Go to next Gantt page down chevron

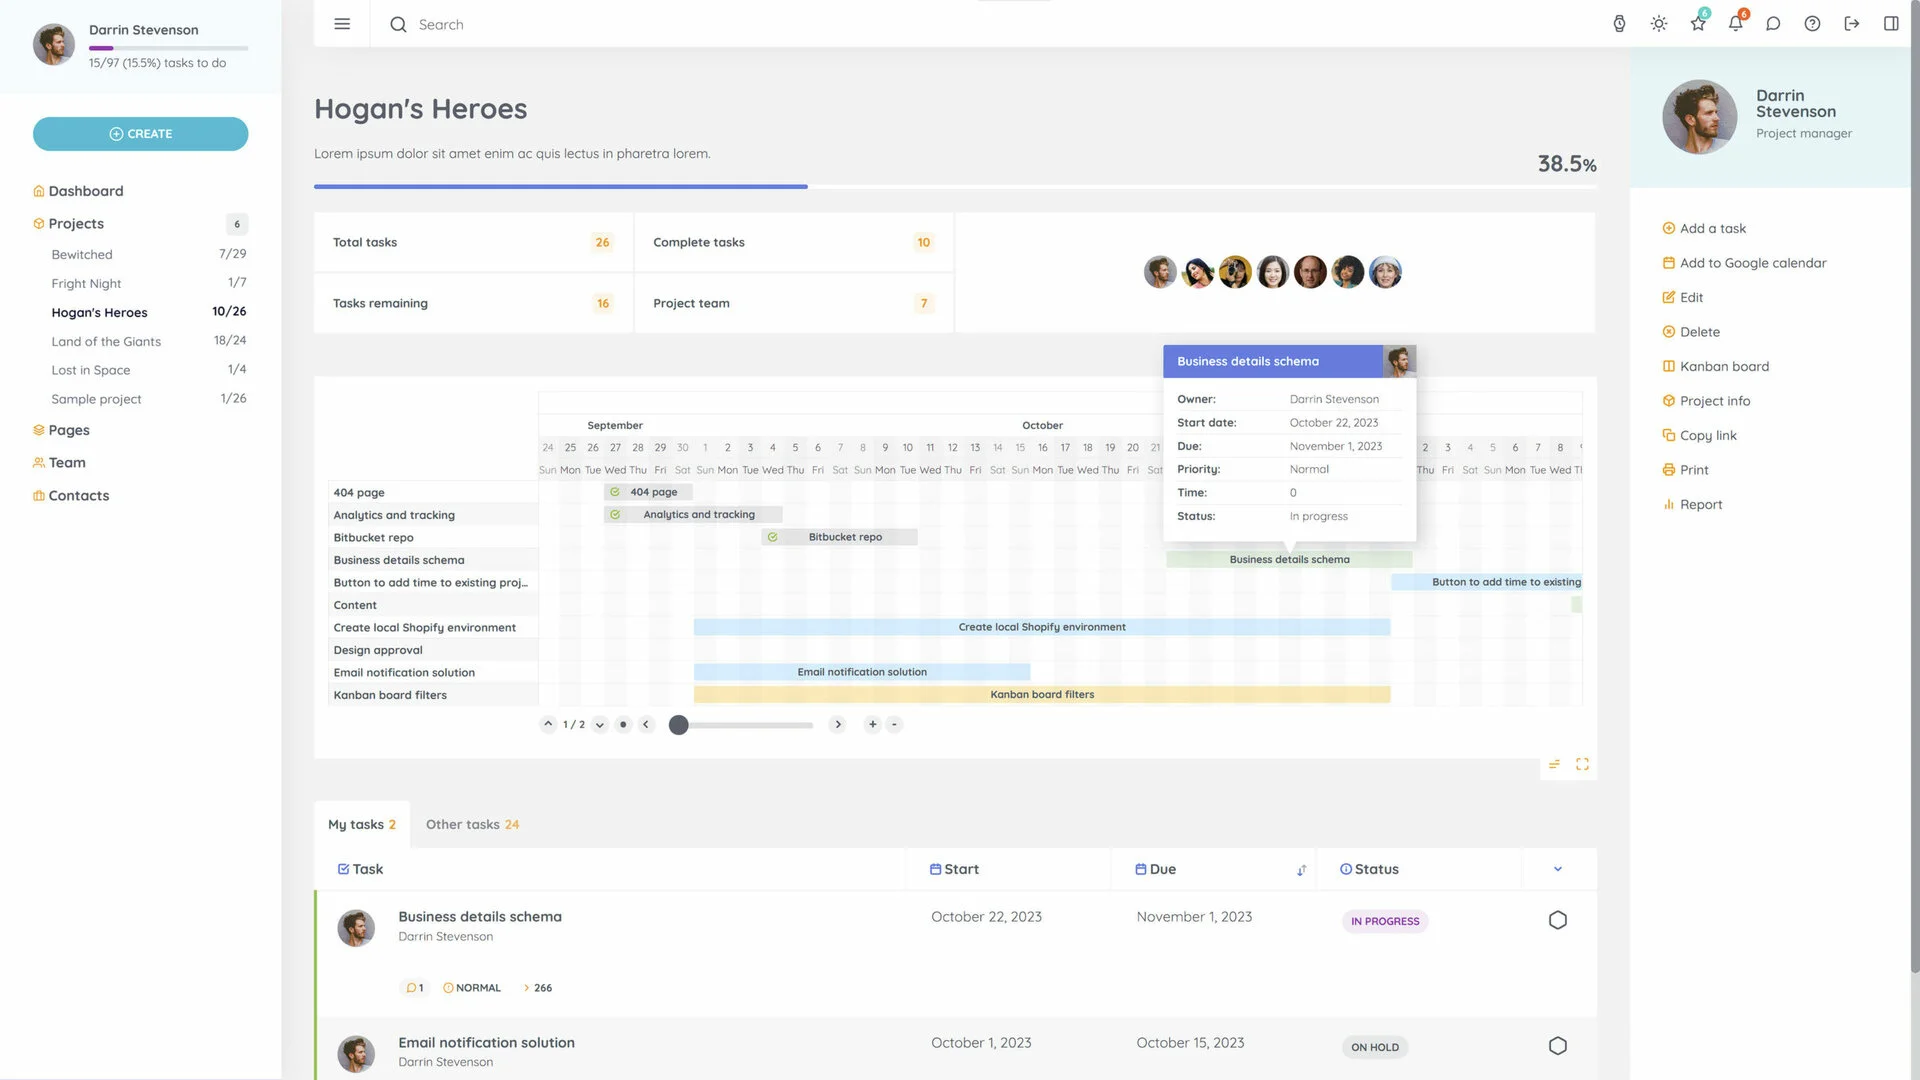pos(600,725)
